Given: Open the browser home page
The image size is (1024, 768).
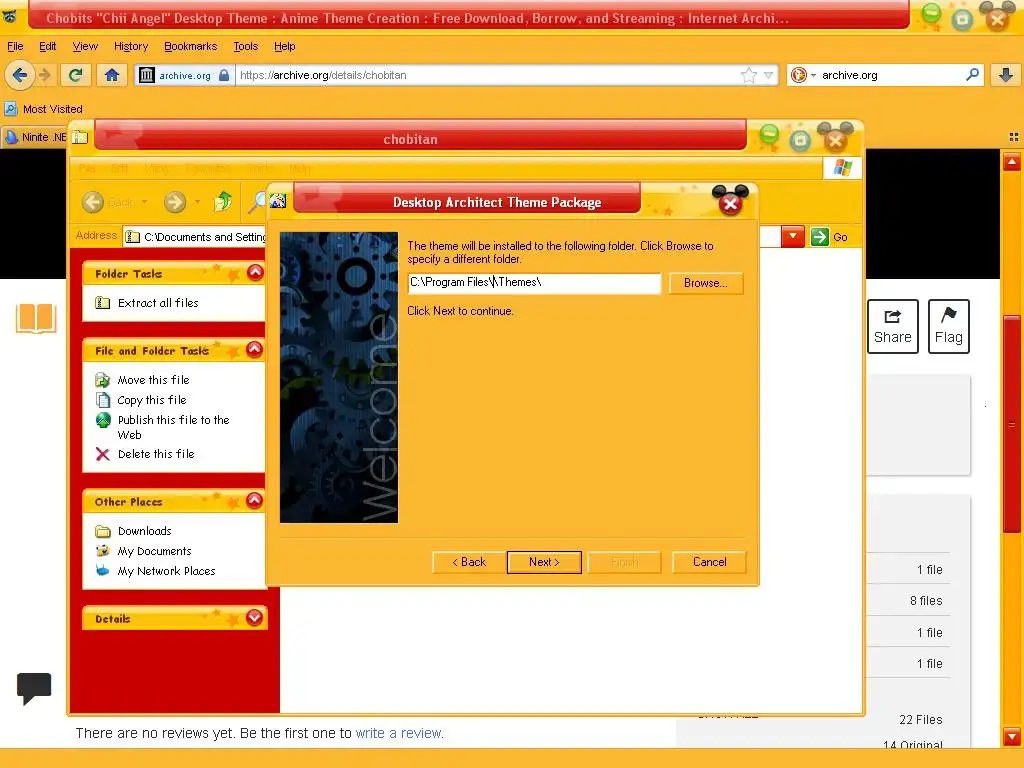Looking at the screenshot, I should [112, 75].
